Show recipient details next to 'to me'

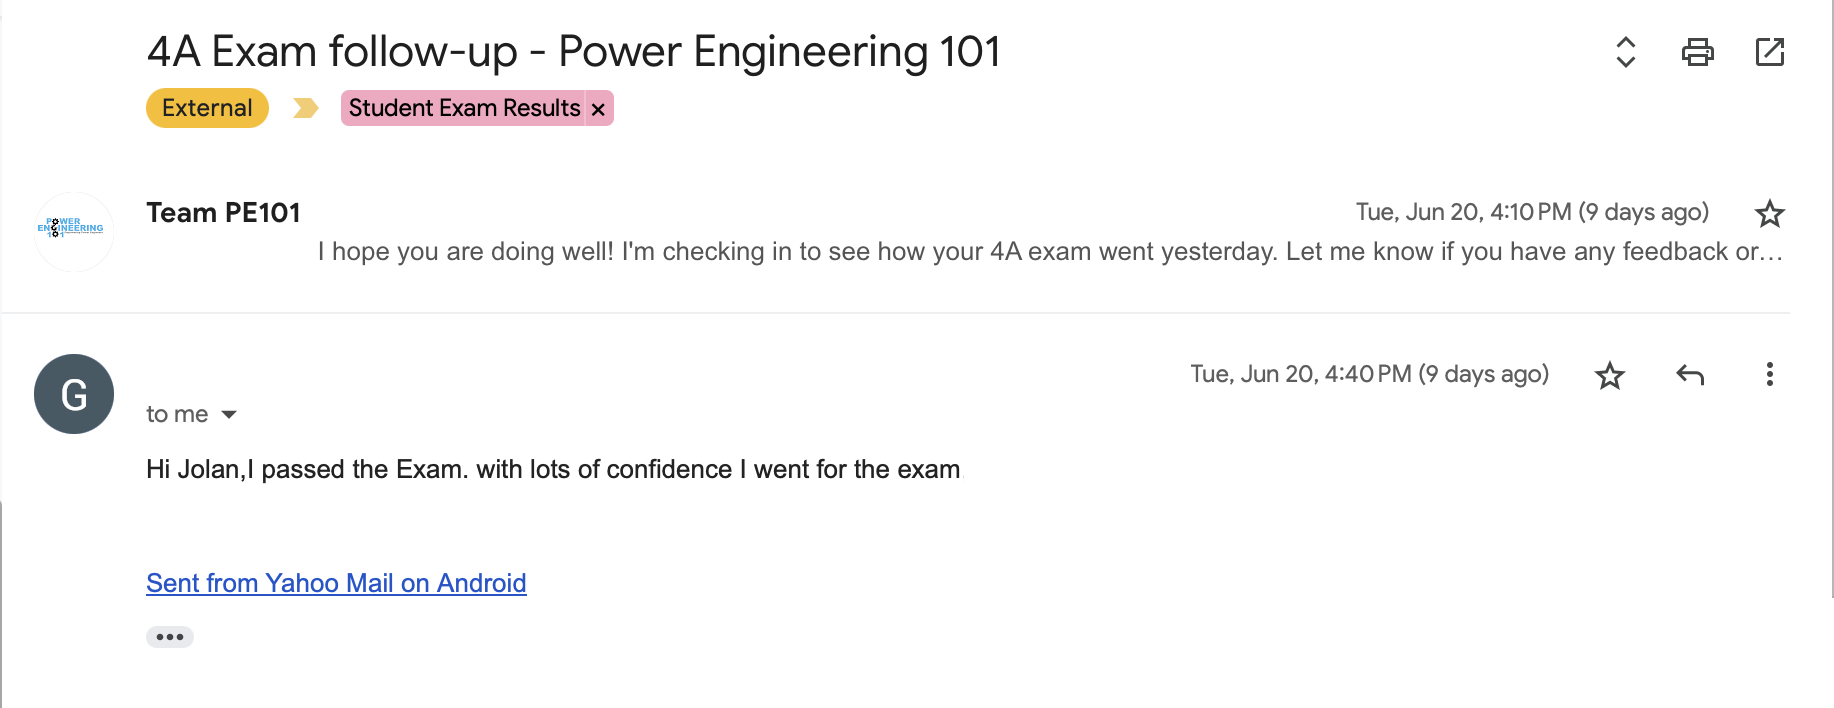click(229, 414)
